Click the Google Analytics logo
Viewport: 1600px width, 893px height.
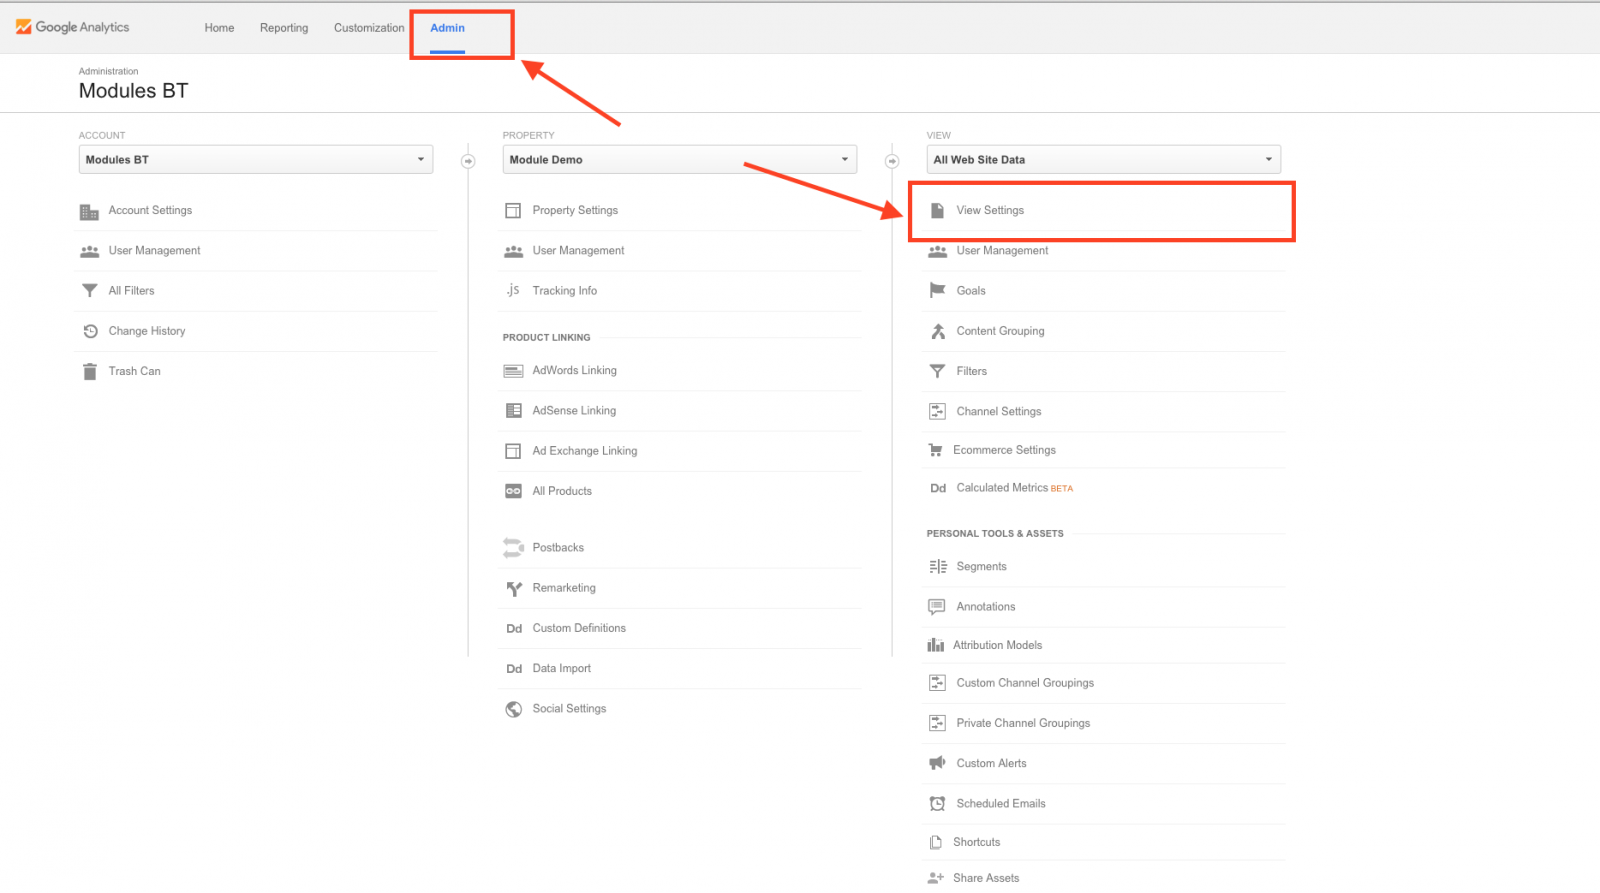click(72, 27)
